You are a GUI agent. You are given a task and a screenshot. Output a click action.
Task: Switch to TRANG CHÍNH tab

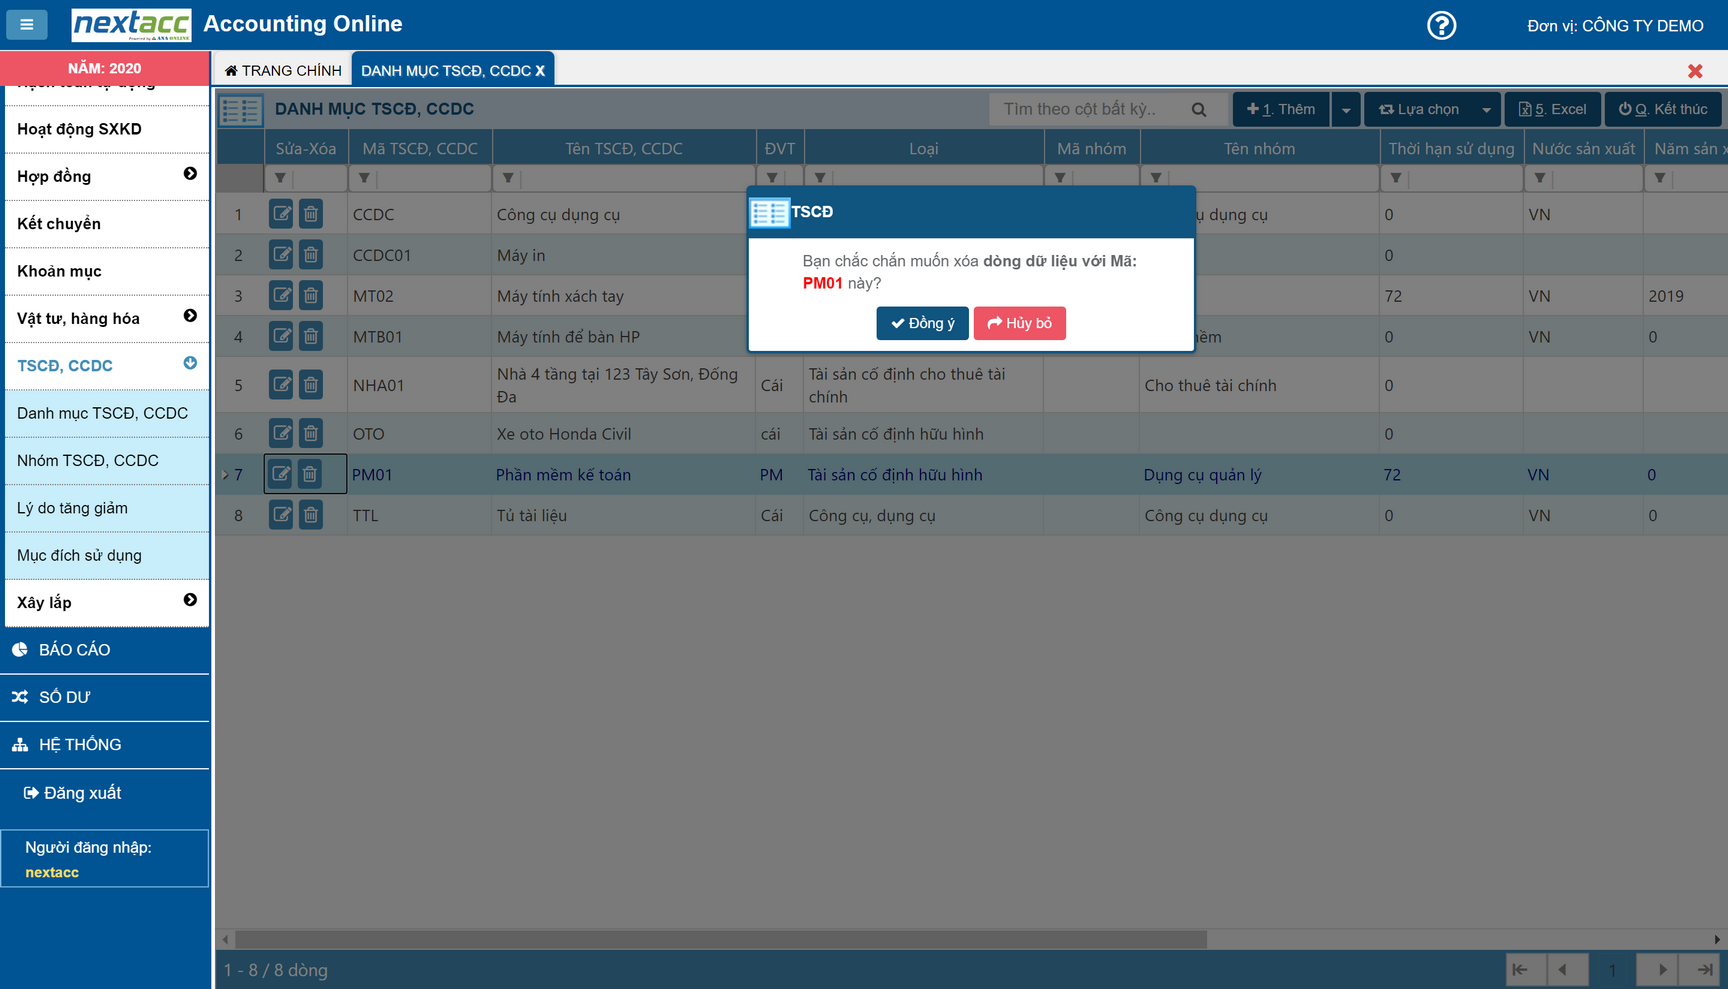[283, 71]
